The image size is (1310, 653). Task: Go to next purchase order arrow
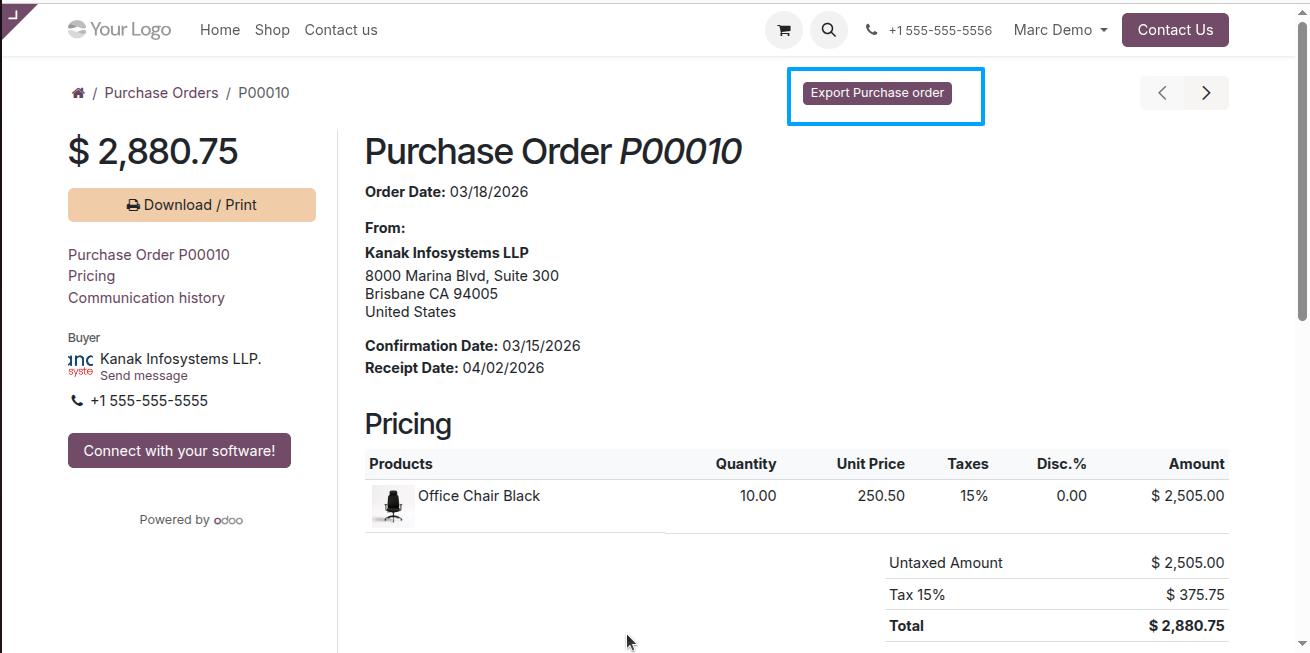(x=1206, y=93)
